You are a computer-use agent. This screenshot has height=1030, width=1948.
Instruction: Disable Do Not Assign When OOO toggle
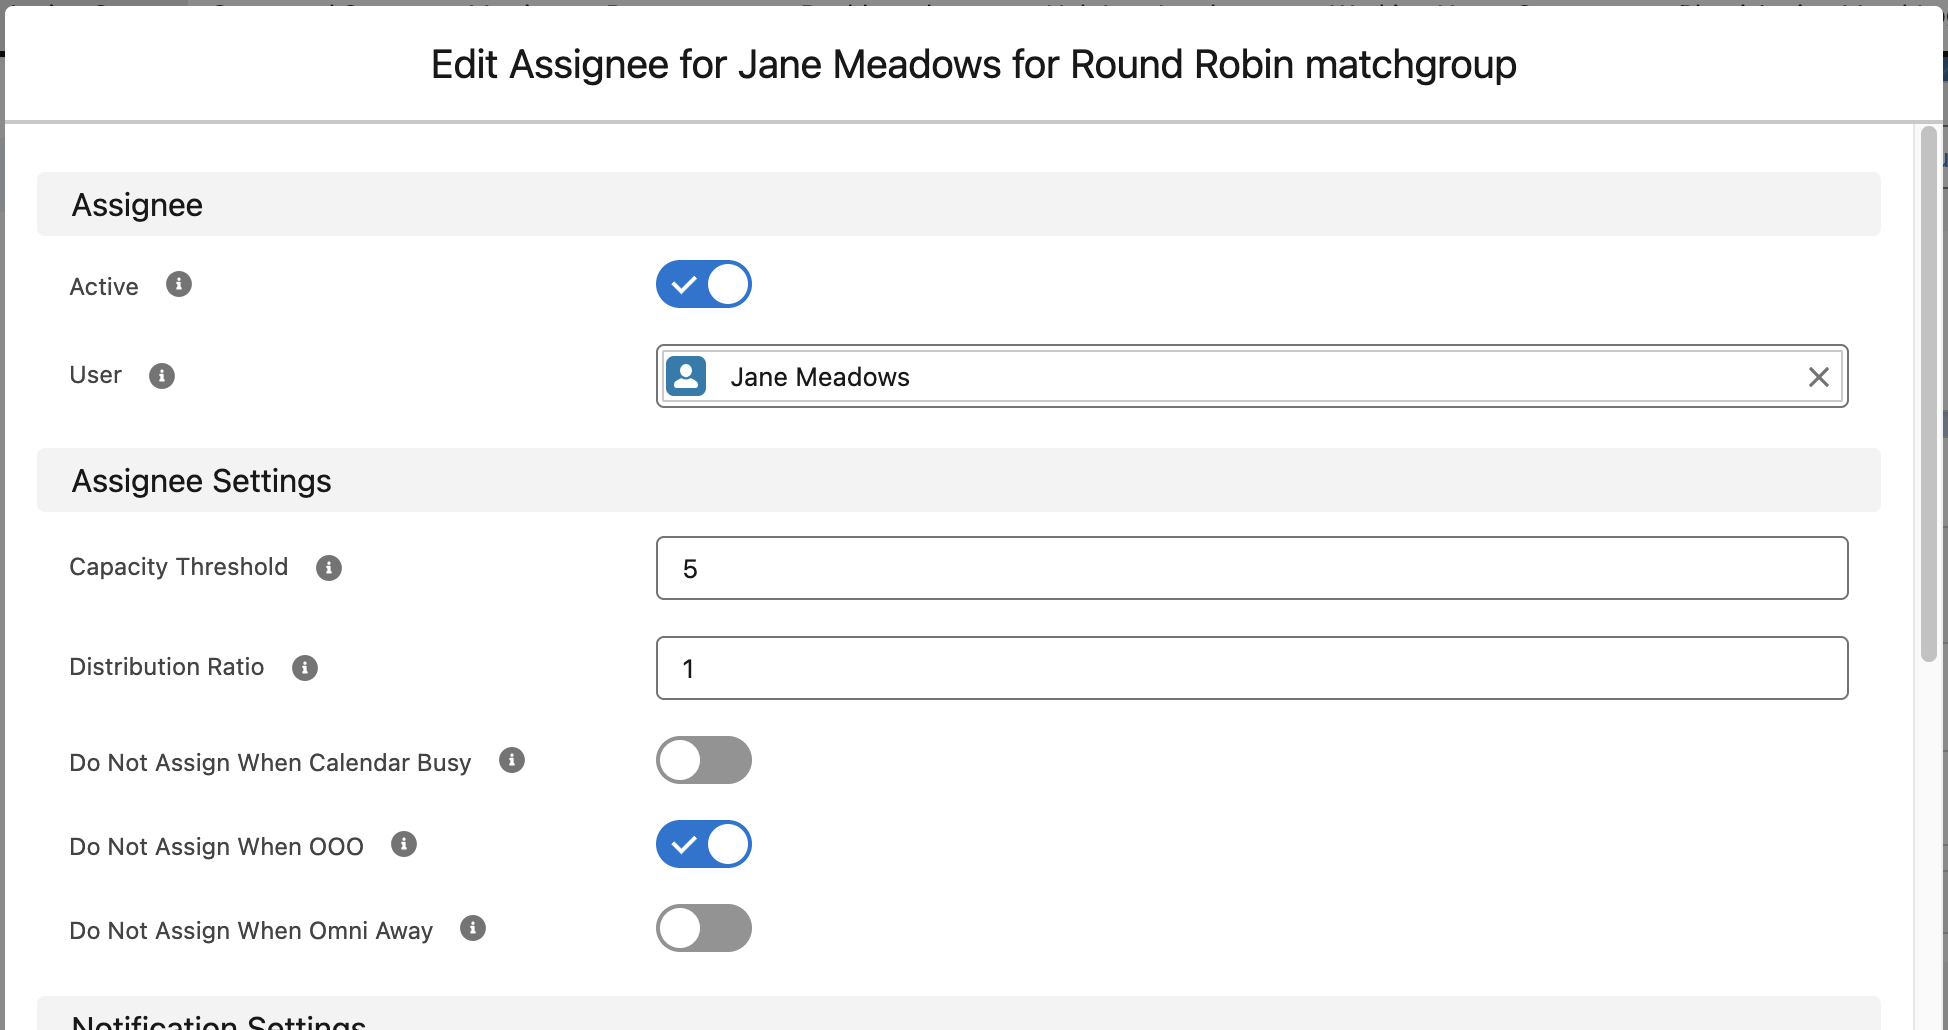(x=704, y=844)
